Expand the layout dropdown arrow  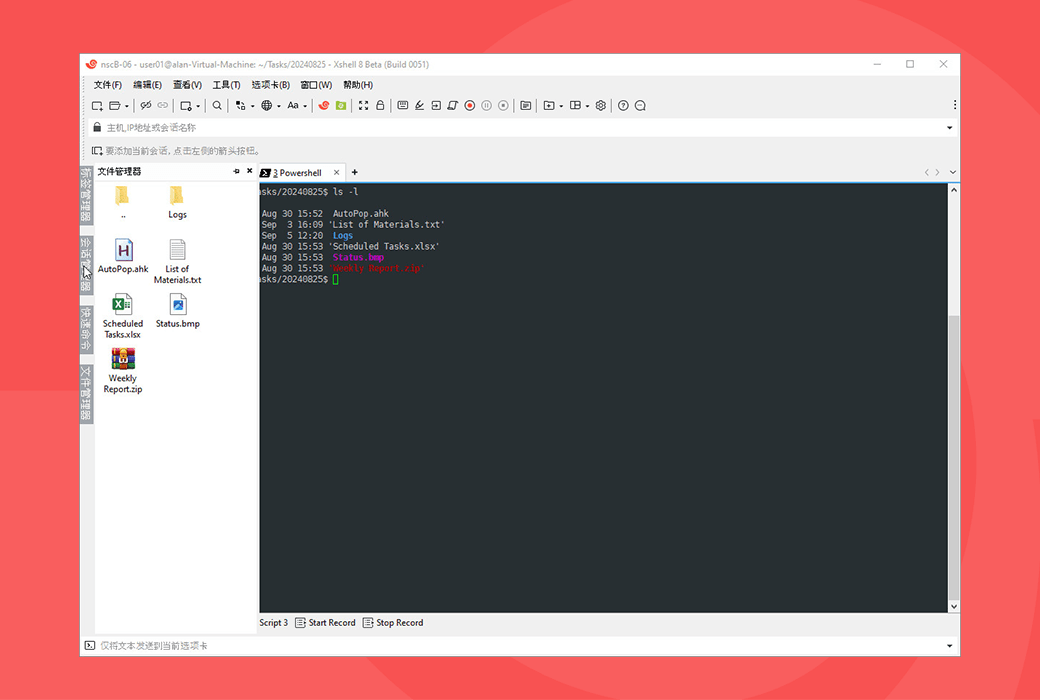[587, 106]
